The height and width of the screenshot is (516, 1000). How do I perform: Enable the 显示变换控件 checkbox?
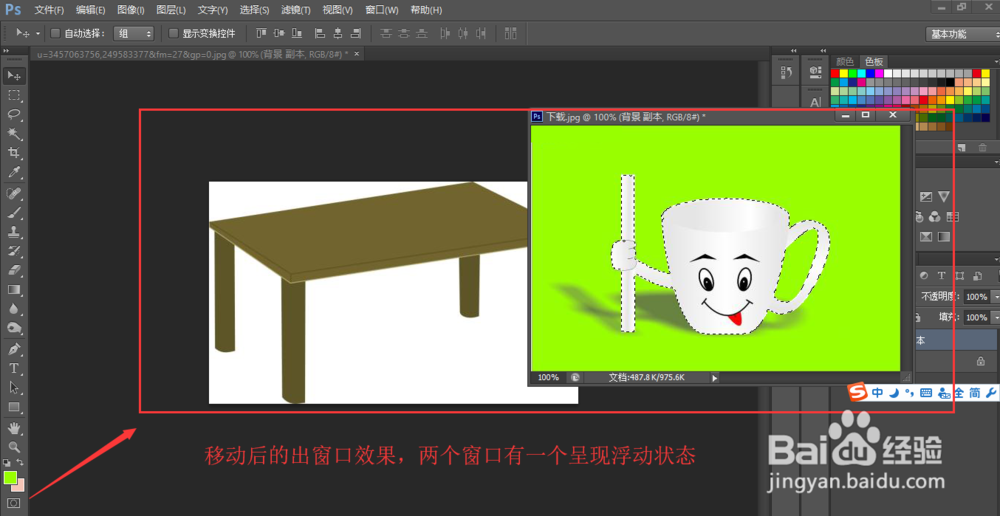pos(173,33)
